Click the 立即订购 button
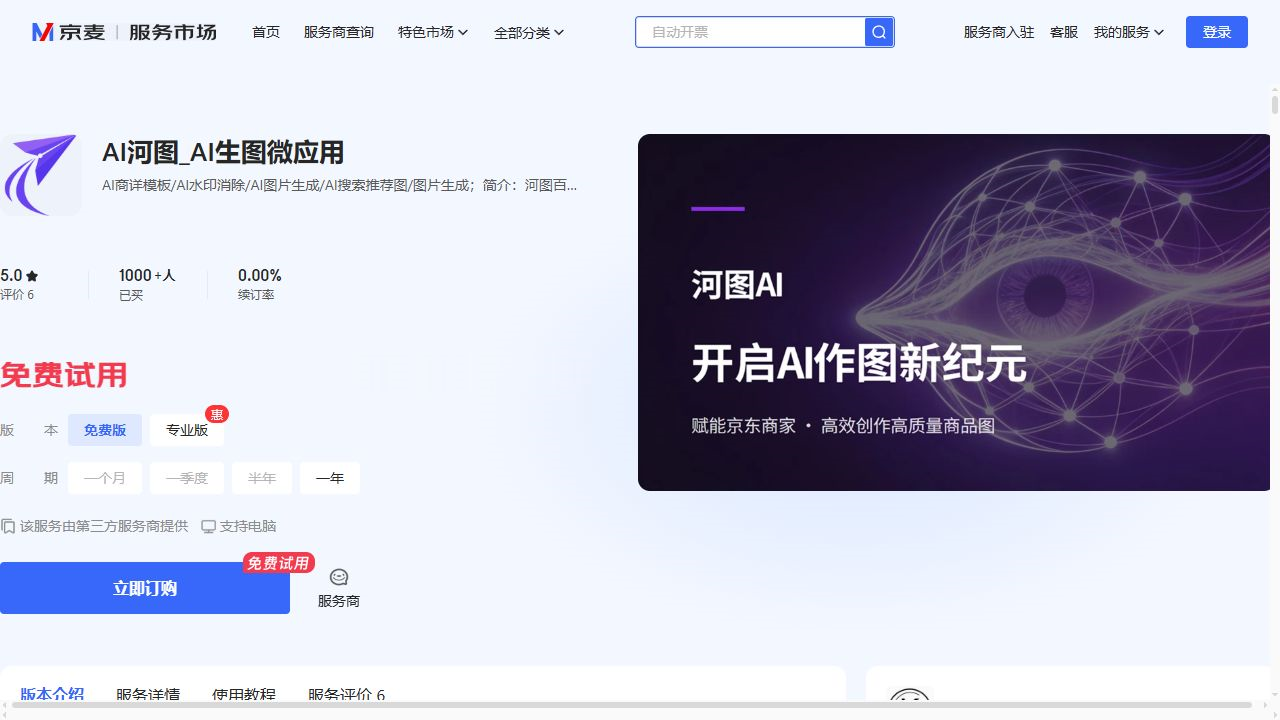Image resolution: width=1280 pixels, height=720 pixels. coord(145,588)
